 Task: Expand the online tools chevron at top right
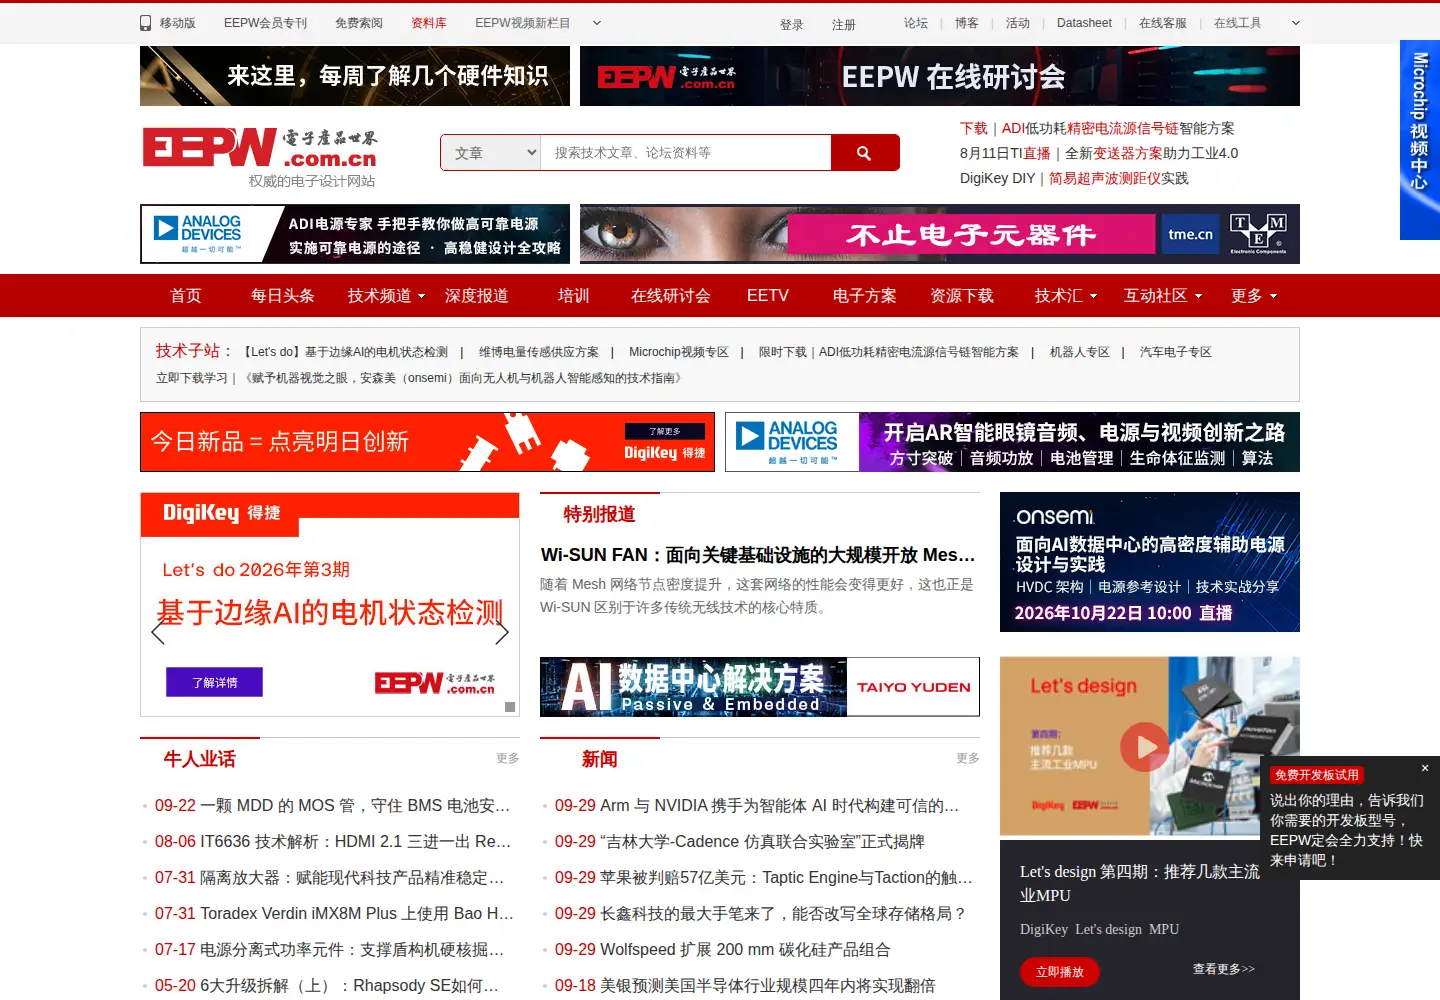tap(1296, 23)
